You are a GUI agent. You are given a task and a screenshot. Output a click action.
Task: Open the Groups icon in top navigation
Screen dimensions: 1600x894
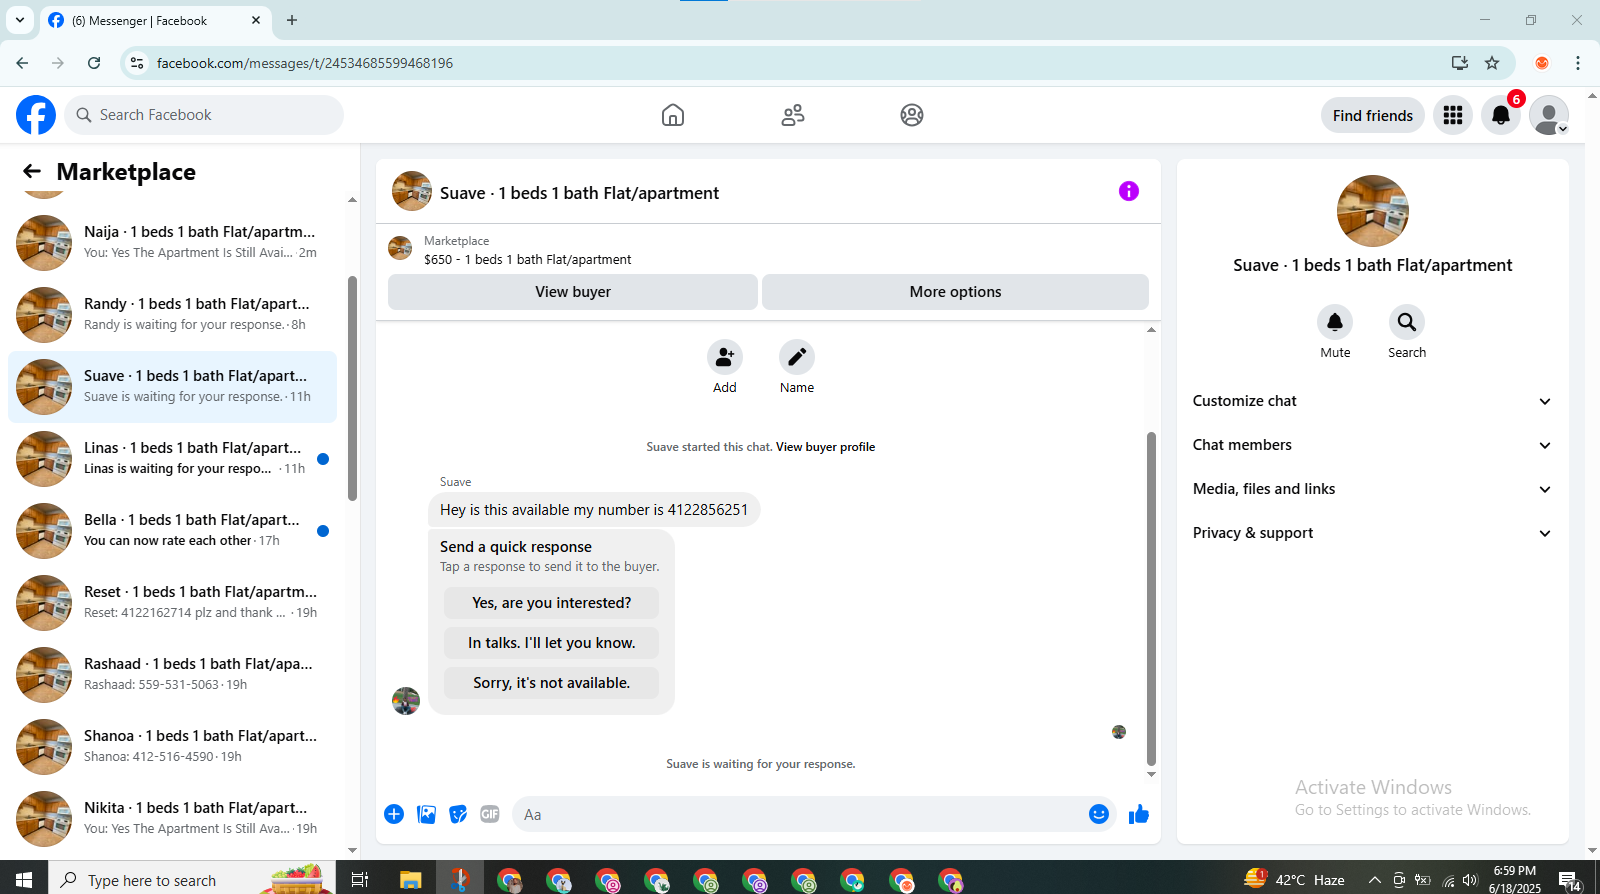point(912,115)
